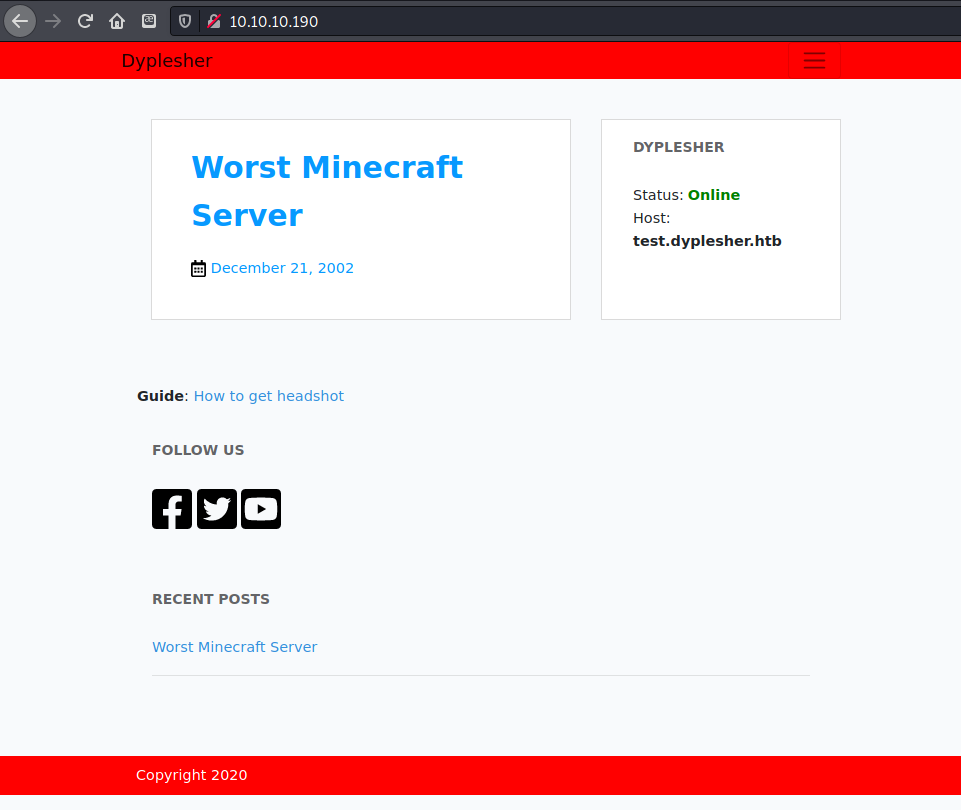Open 'Worst Minecraft Server' under Recent Posts
Screen dimensions: 961x810
click(x=235, y=647)
